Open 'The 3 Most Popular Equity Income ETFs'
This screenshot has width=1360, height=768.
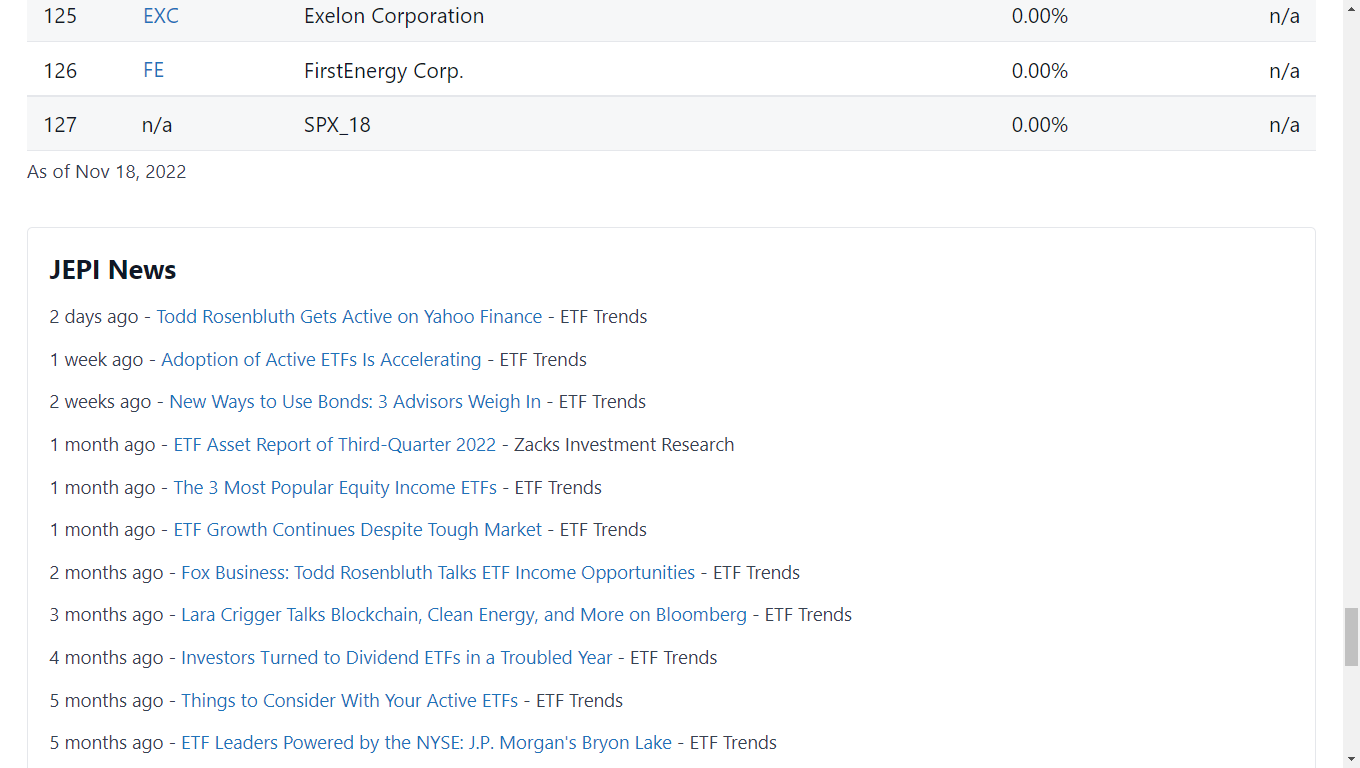pyautogui.click(x=335, y=488)
